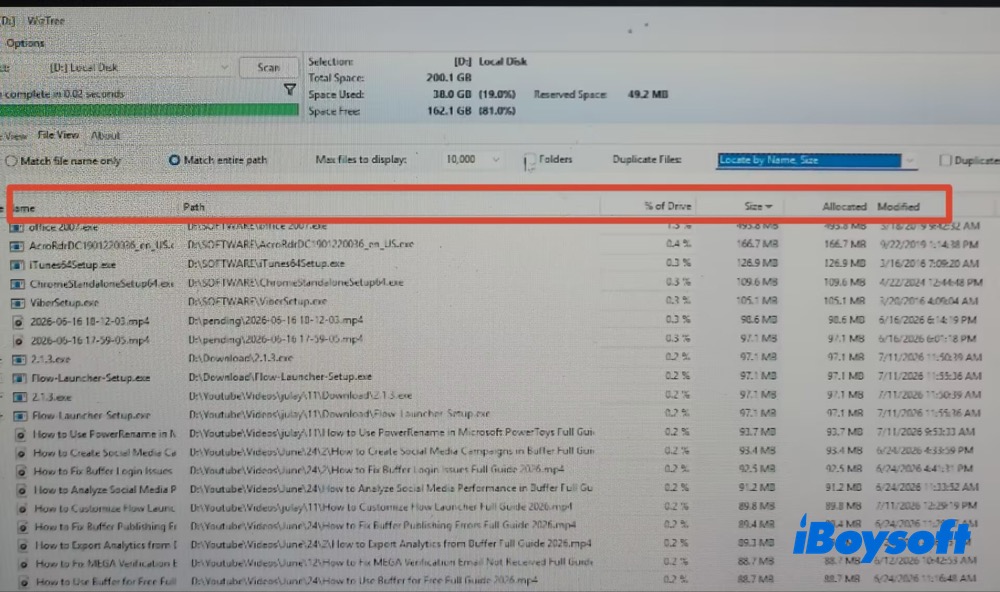1000x592 pixels.
Task: Click the modified date 4/22/2024 12:44:48 PM
Action: pos(930,282)
